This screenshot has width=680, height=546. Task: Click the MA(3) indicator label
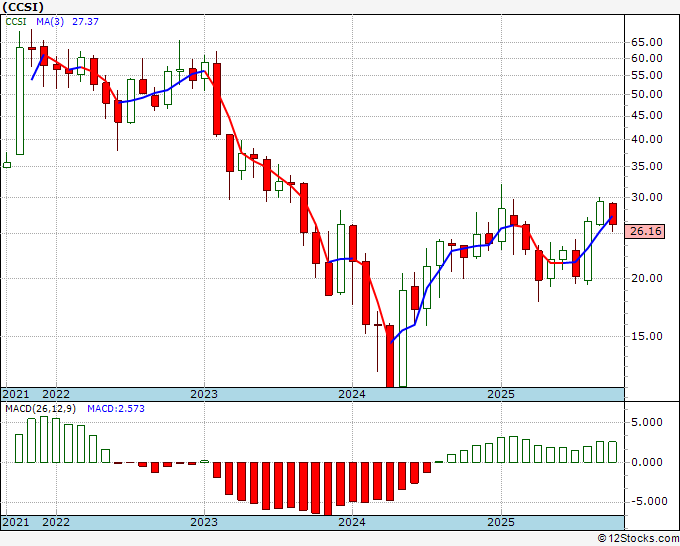50,21
